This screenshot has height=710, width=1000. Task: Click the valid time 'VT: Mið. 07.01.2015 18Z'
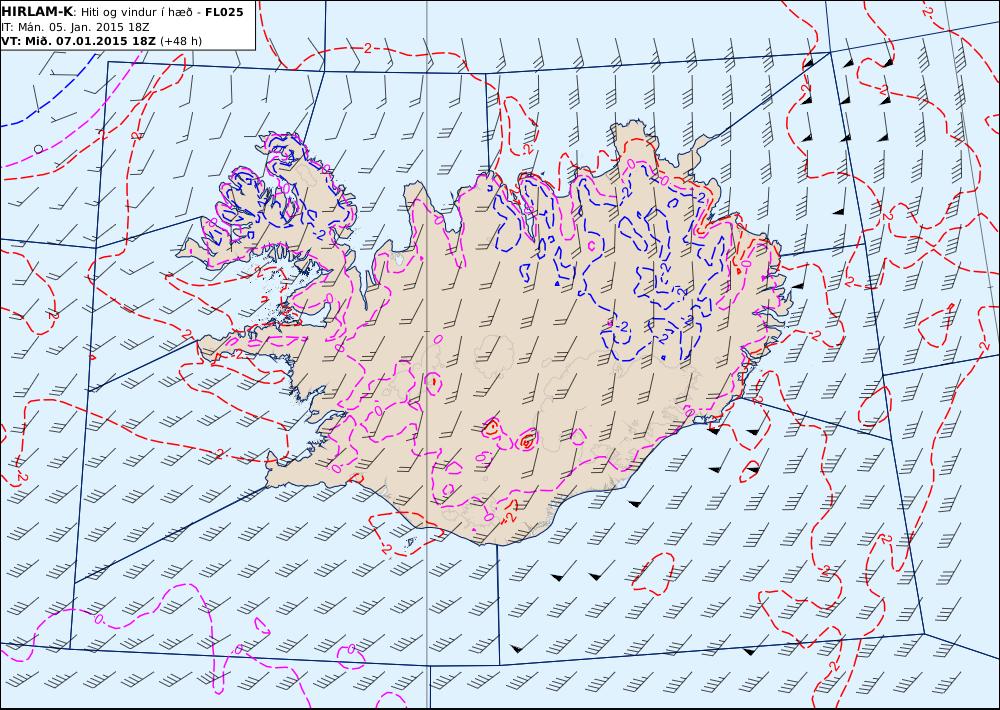78,41
